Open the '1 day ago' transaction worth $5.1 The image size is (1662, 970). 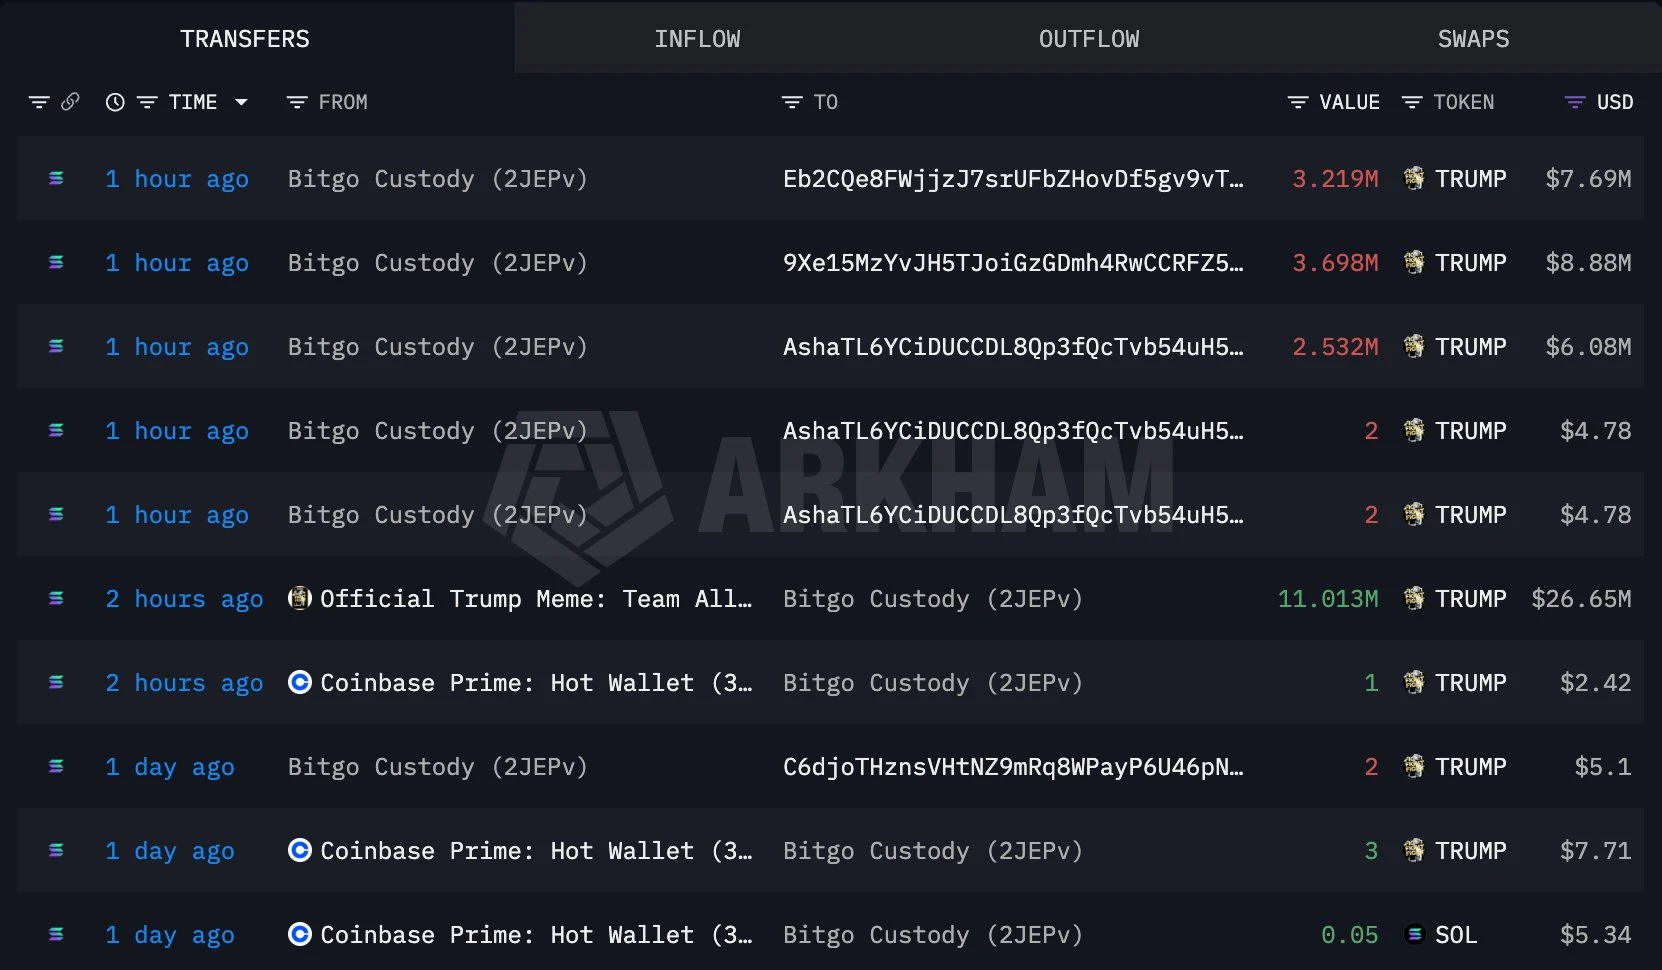point(170,767)
